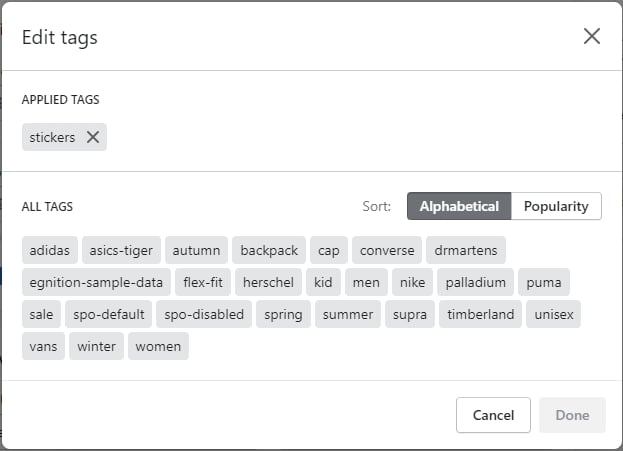The width and height of the screenshot is (623, 451).
Task: Confirm with the Done button
Action: click(x=572, y=415)
